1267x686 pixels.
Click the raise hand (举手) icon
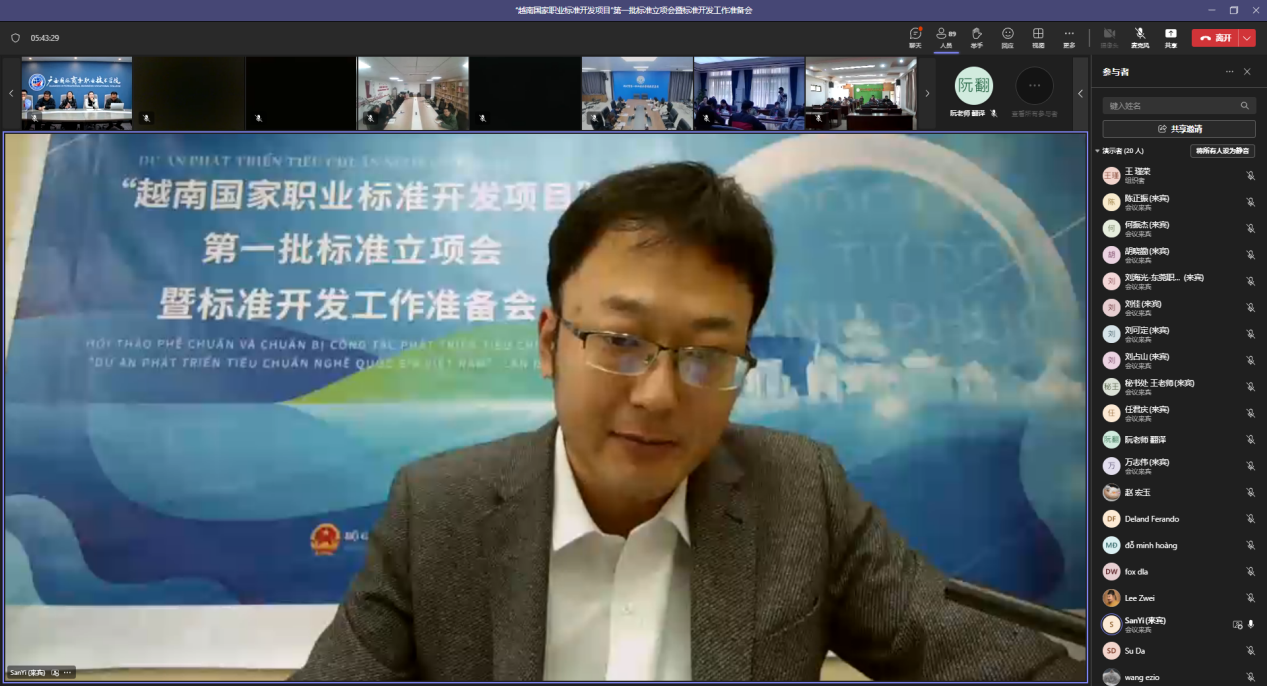coord(976,36)
